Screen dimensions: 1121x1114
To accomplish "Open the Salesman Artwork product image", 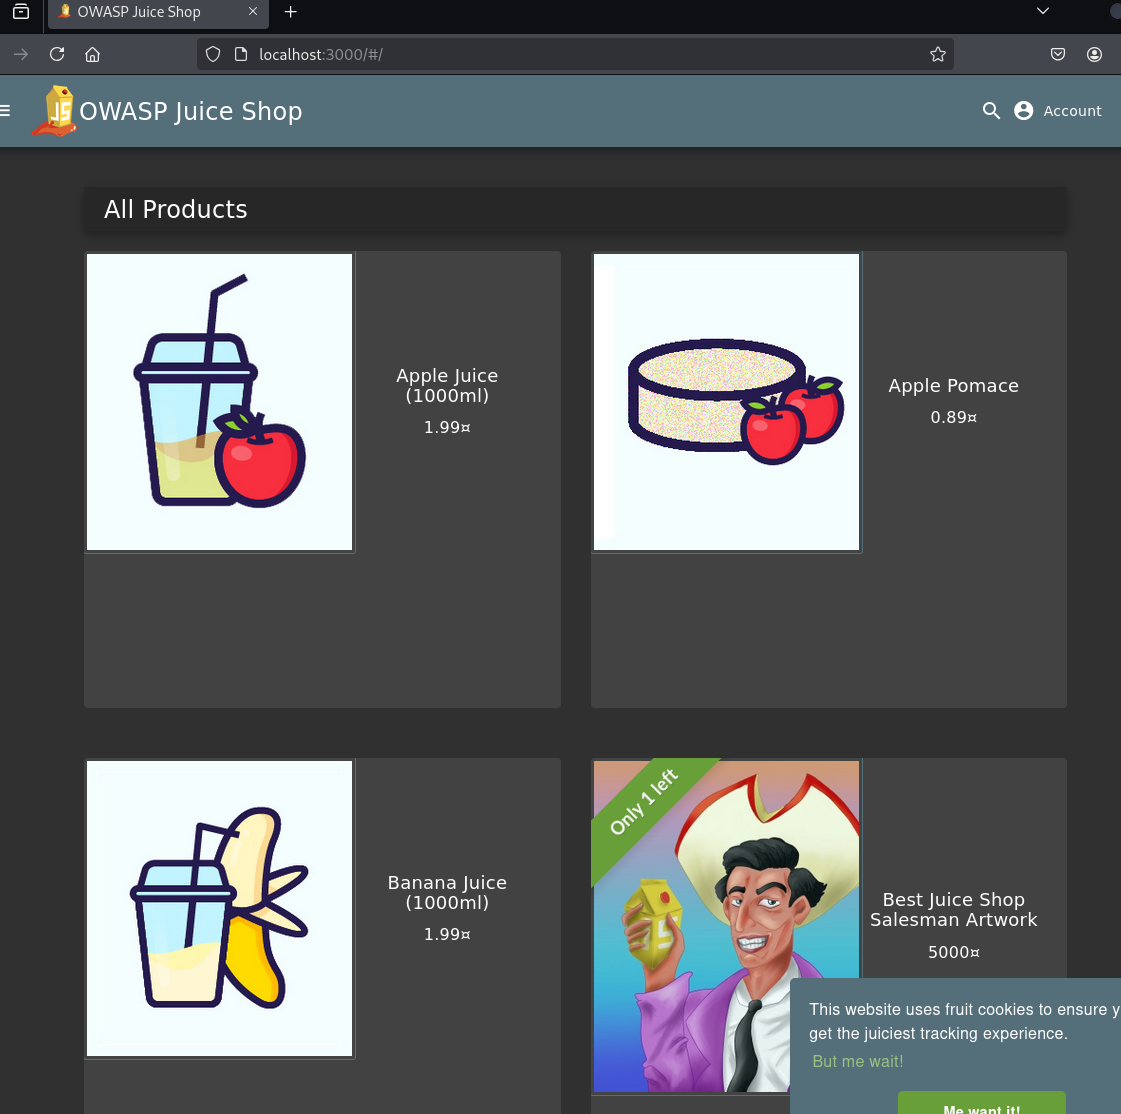I will (726, 926).
